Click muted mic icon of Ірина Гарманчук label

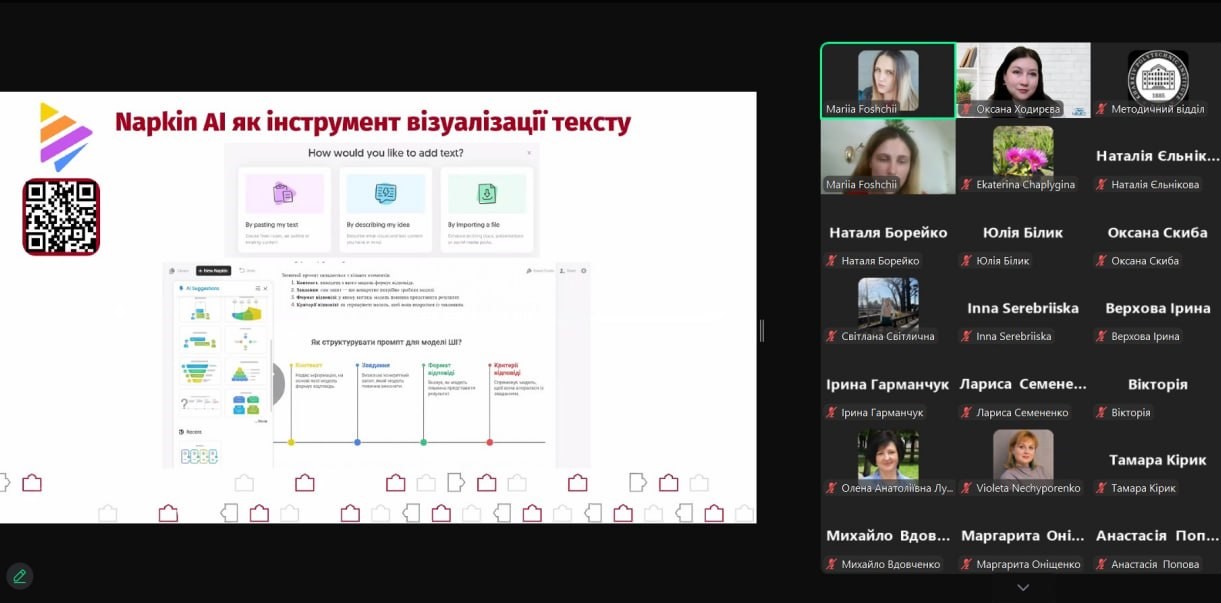(x=831, y=413)
